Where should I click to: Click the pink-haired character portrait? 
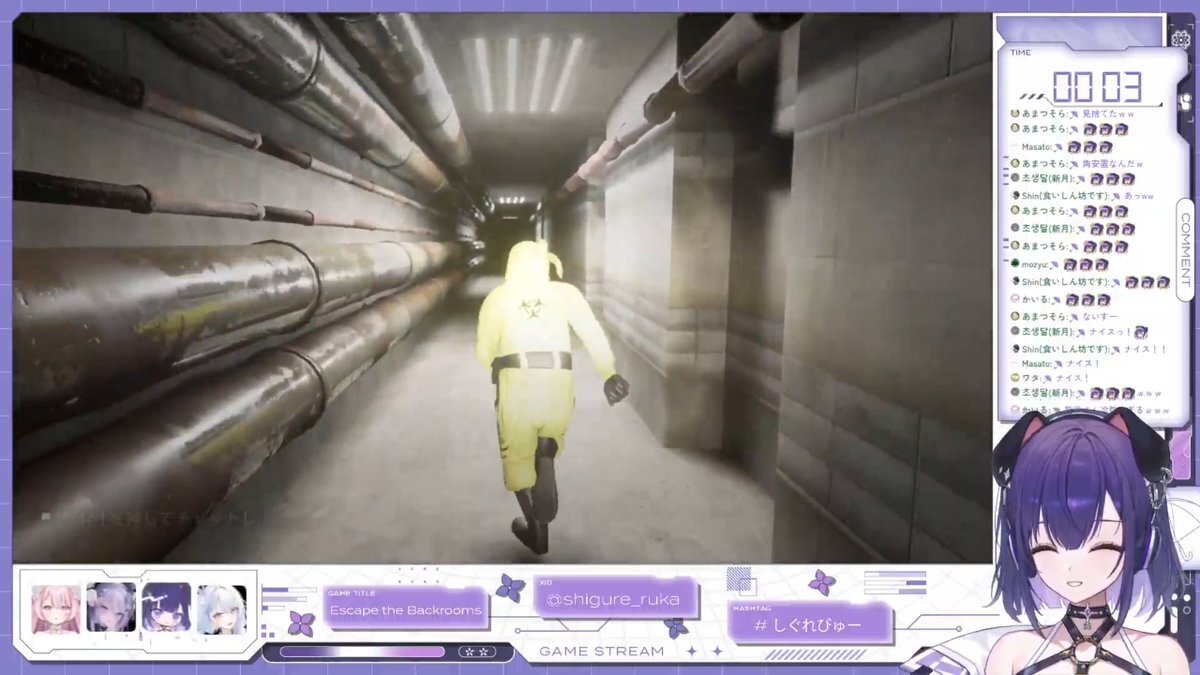point(55,609)
